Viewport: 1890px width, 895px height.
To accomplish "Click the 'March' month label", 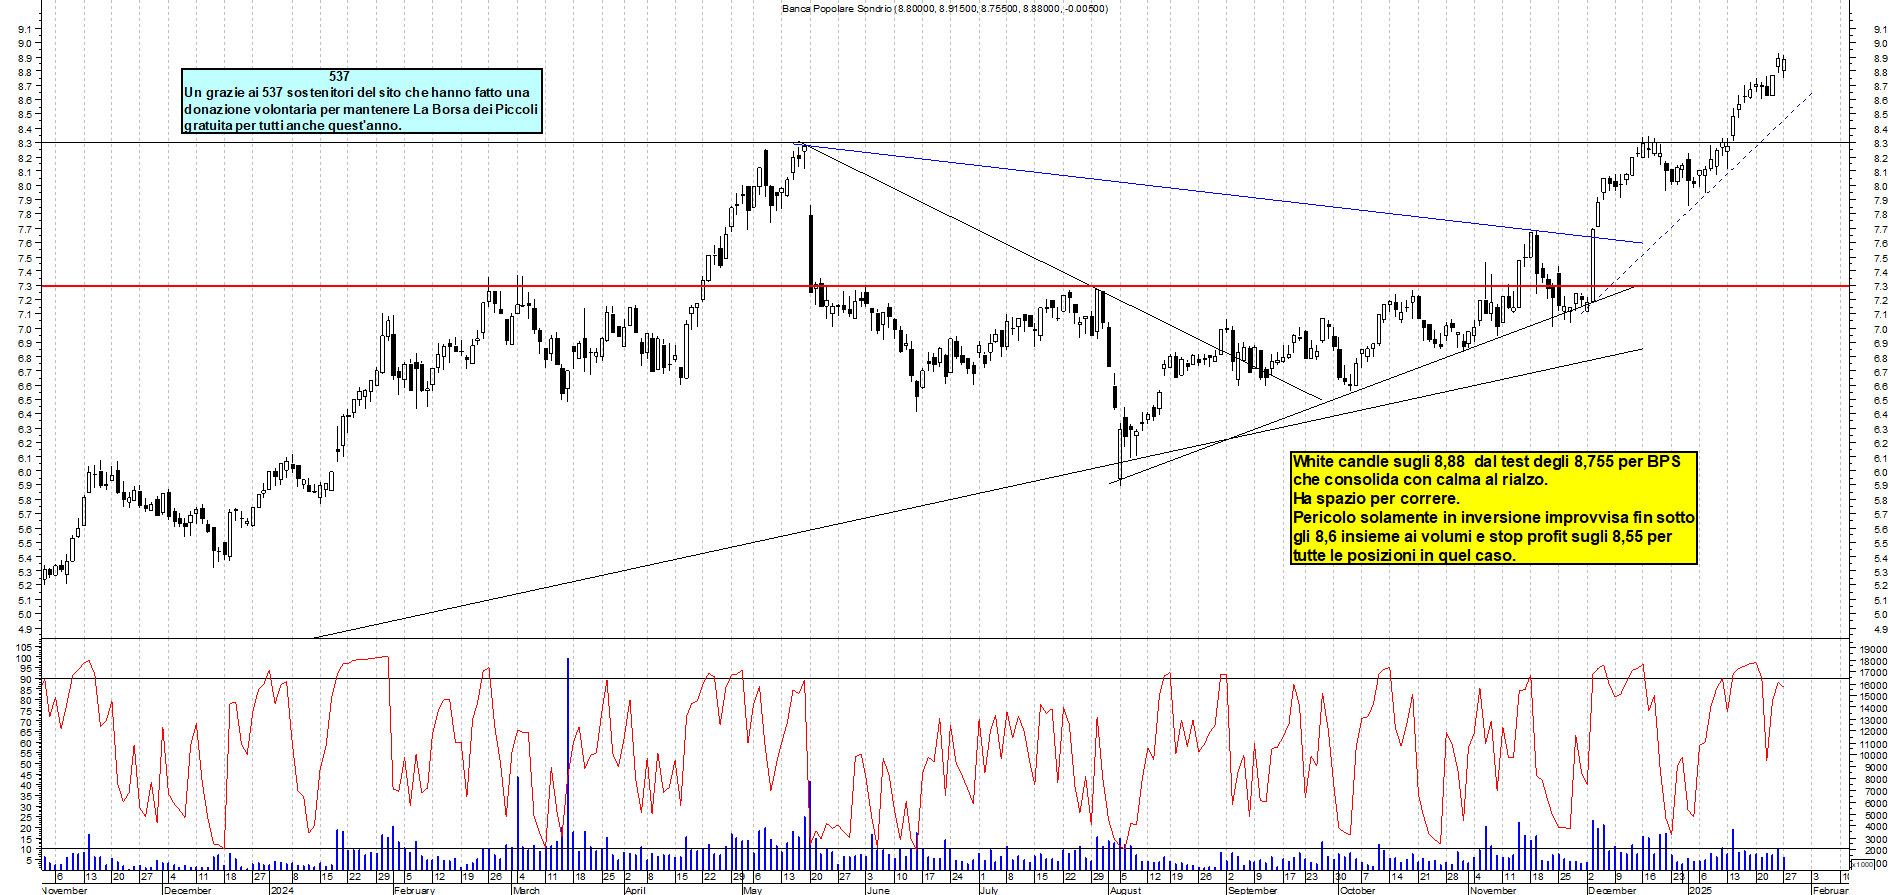I will 526,890.
